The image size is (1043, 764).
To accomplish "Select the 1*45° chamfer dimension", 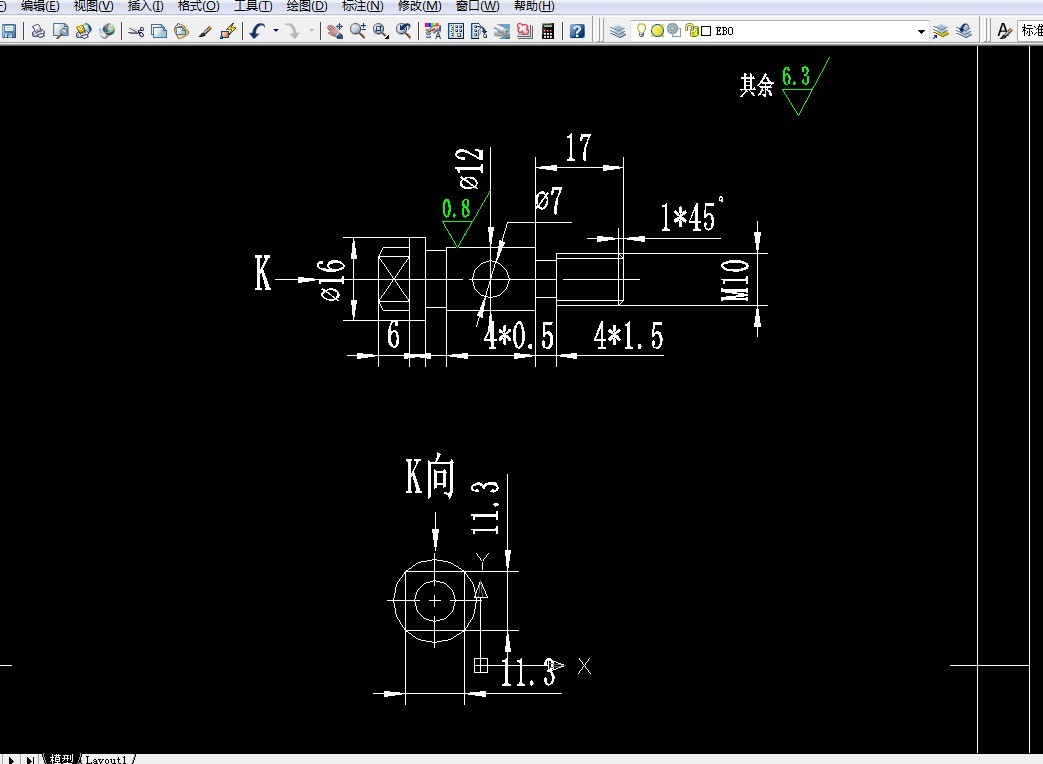I will 691,216.
